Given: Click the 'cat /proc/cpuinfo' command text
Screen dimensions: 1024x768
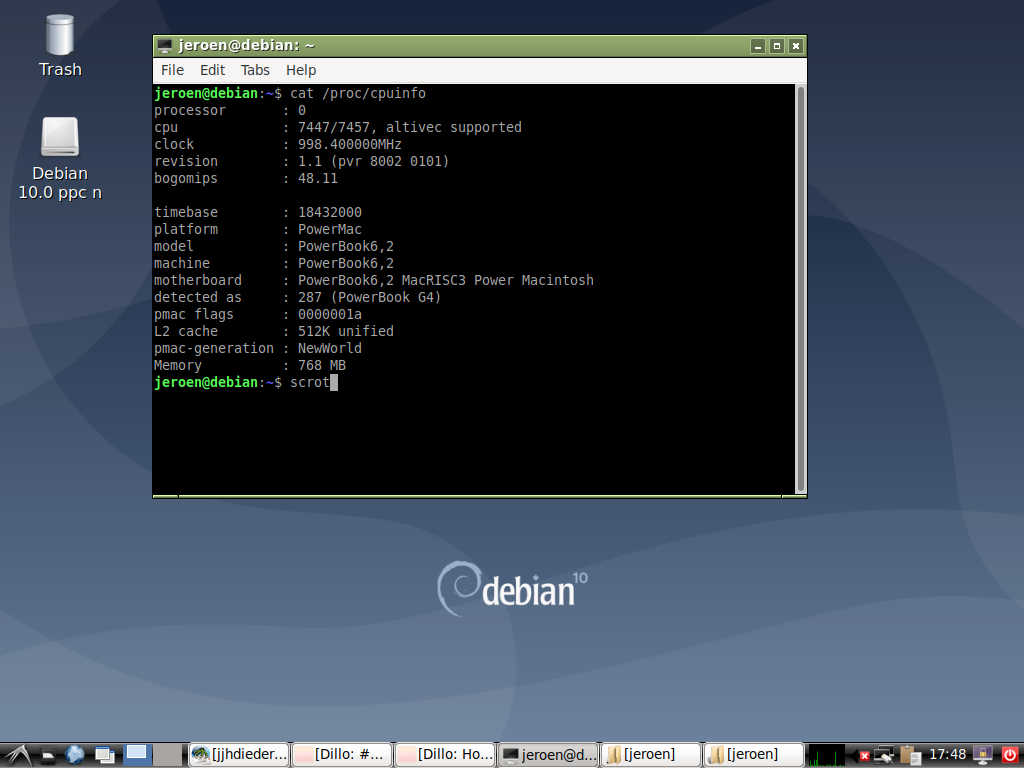Looking at the screenshot, I should (358, 93).
